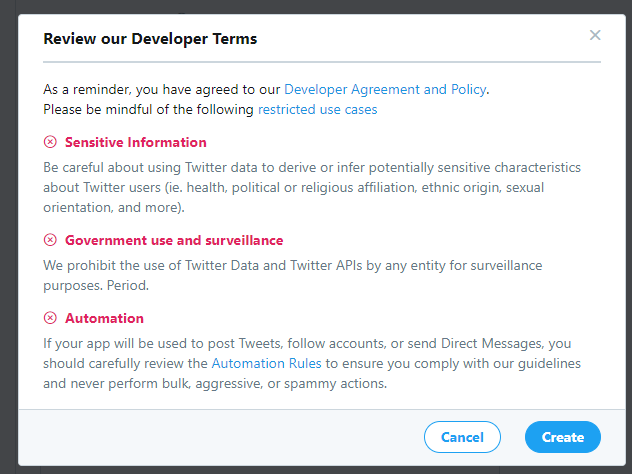This screenshot has height=474, width=632.
Task: Click the paragraph about posting Tweets automation
Action: point(311,364)
